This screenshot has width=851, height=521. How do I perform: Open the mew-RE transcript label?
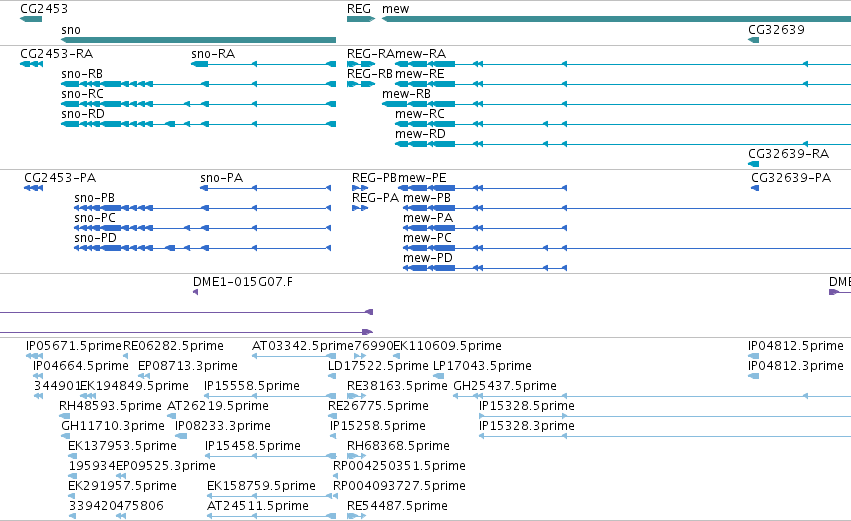(420, 74)
